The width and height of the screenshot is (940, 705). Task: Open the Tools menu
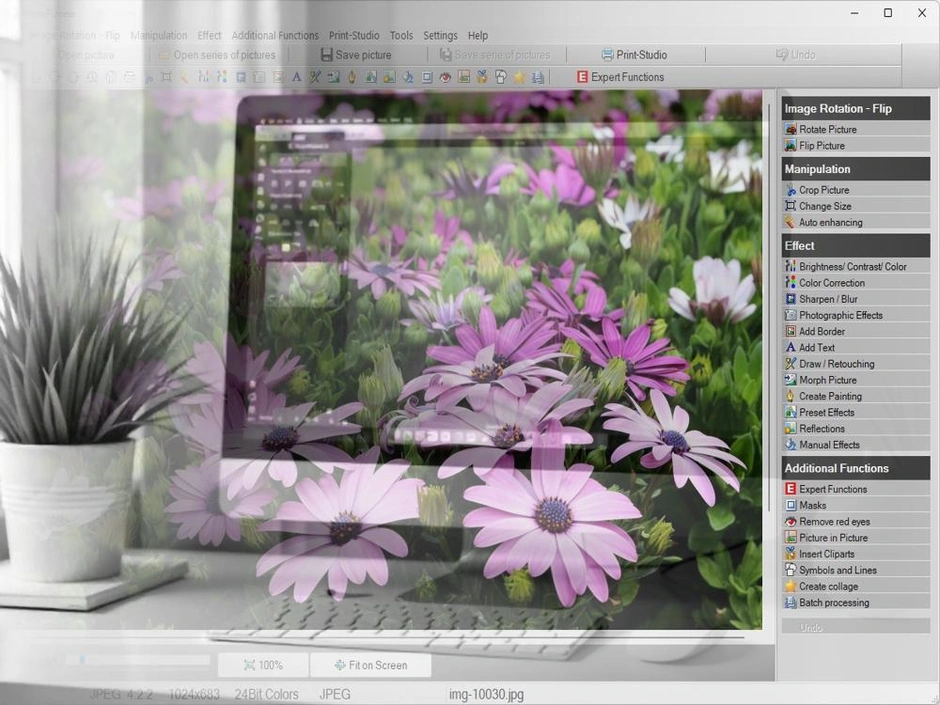(401, 35)
